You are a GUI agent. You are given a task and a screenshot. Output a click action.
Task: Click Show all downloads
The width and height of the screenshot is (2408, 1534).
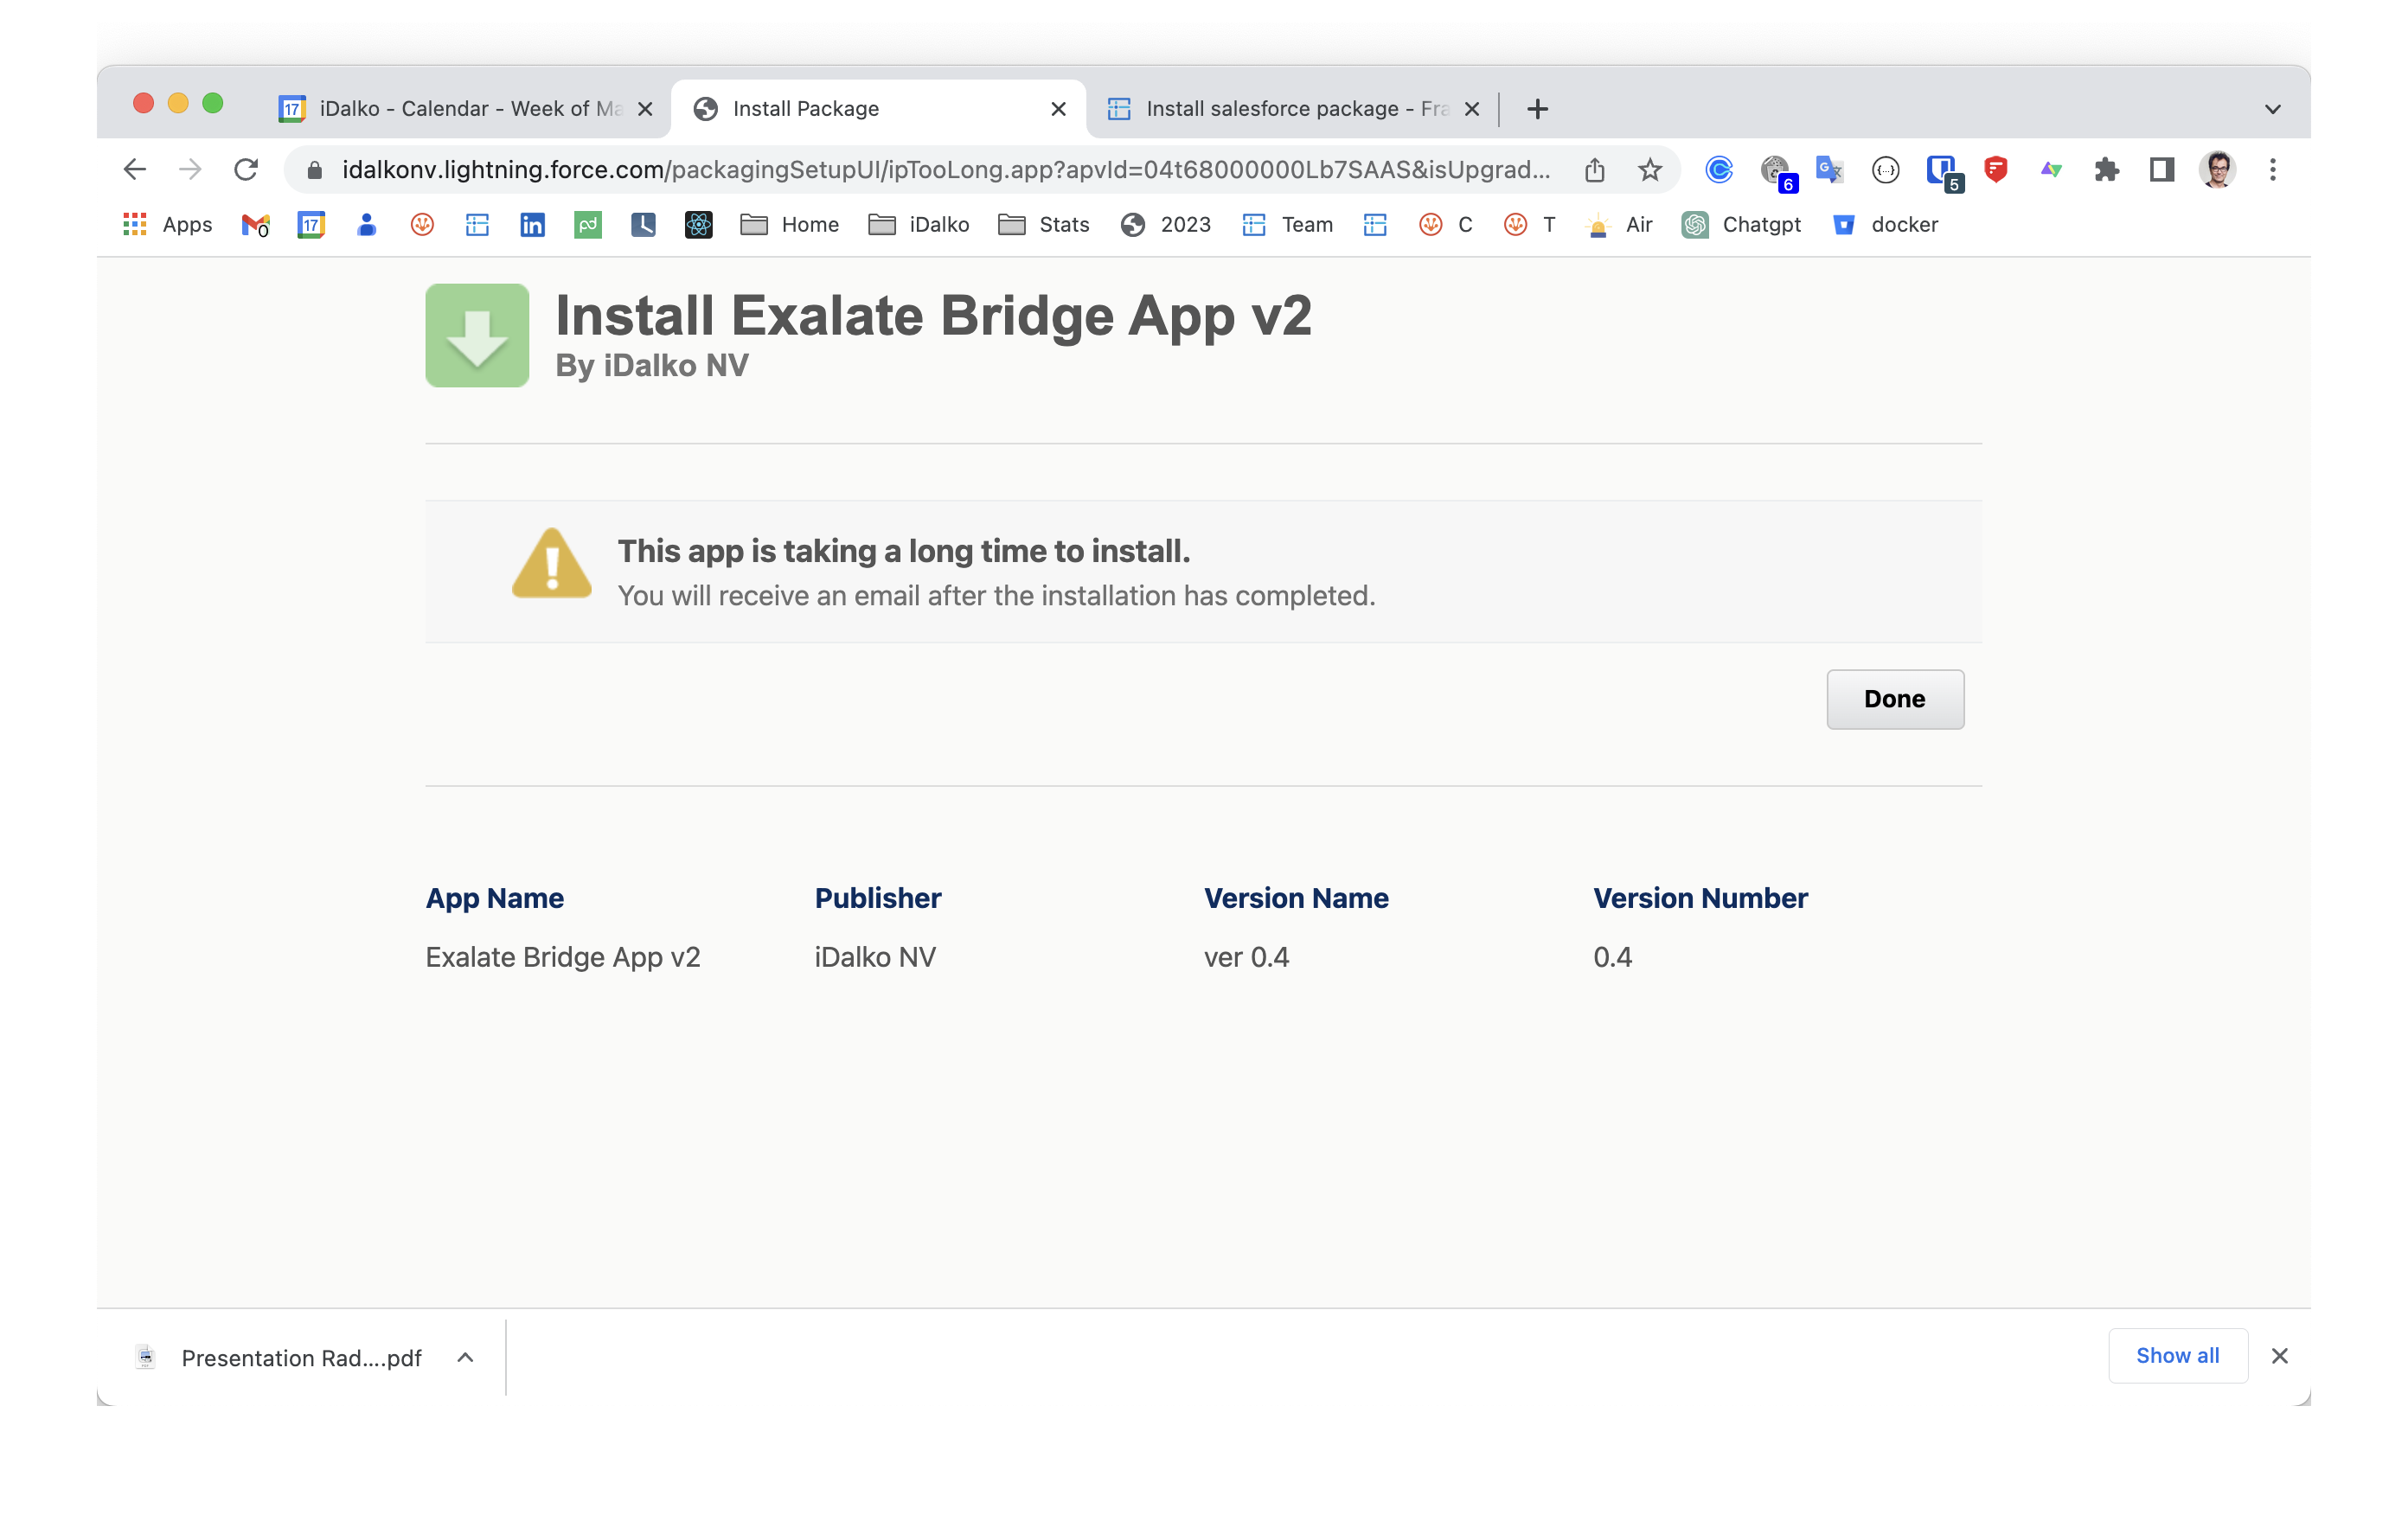(2177, 1355)
